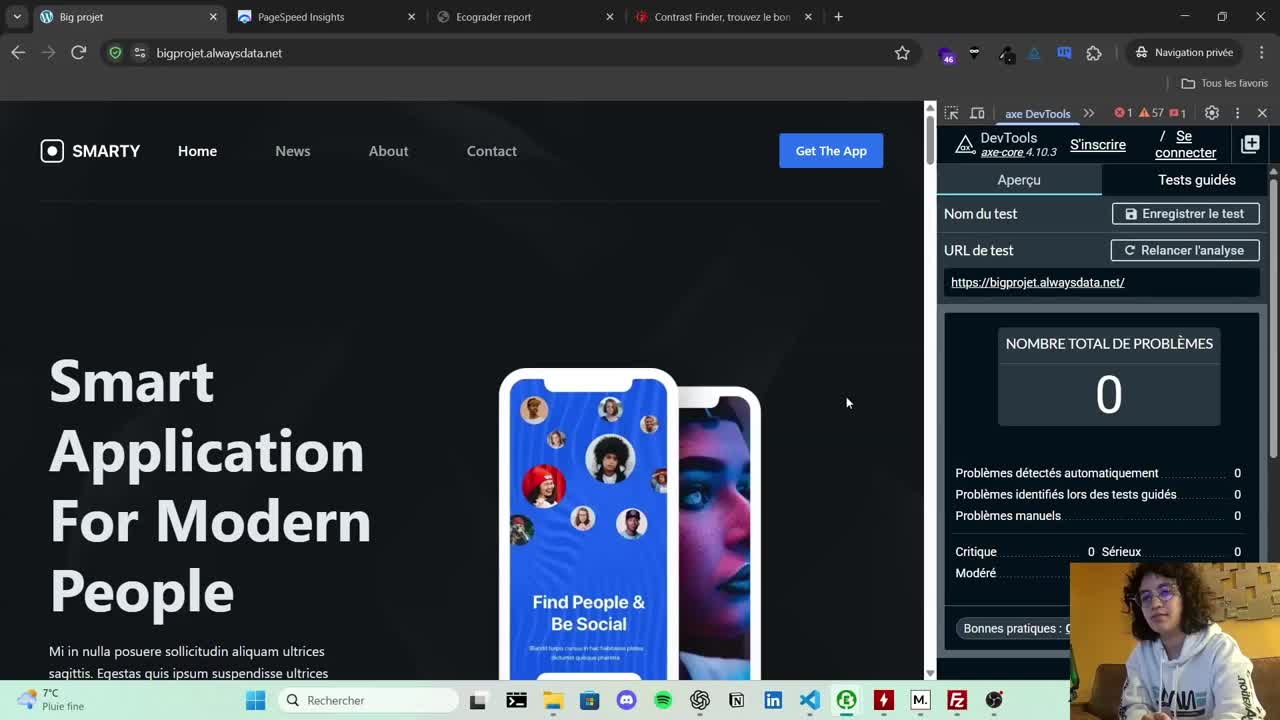The width and height of the screenshot is (1280, 720).
Task: Activate the inspect element picker in DevTools
Action: point(951,113)
